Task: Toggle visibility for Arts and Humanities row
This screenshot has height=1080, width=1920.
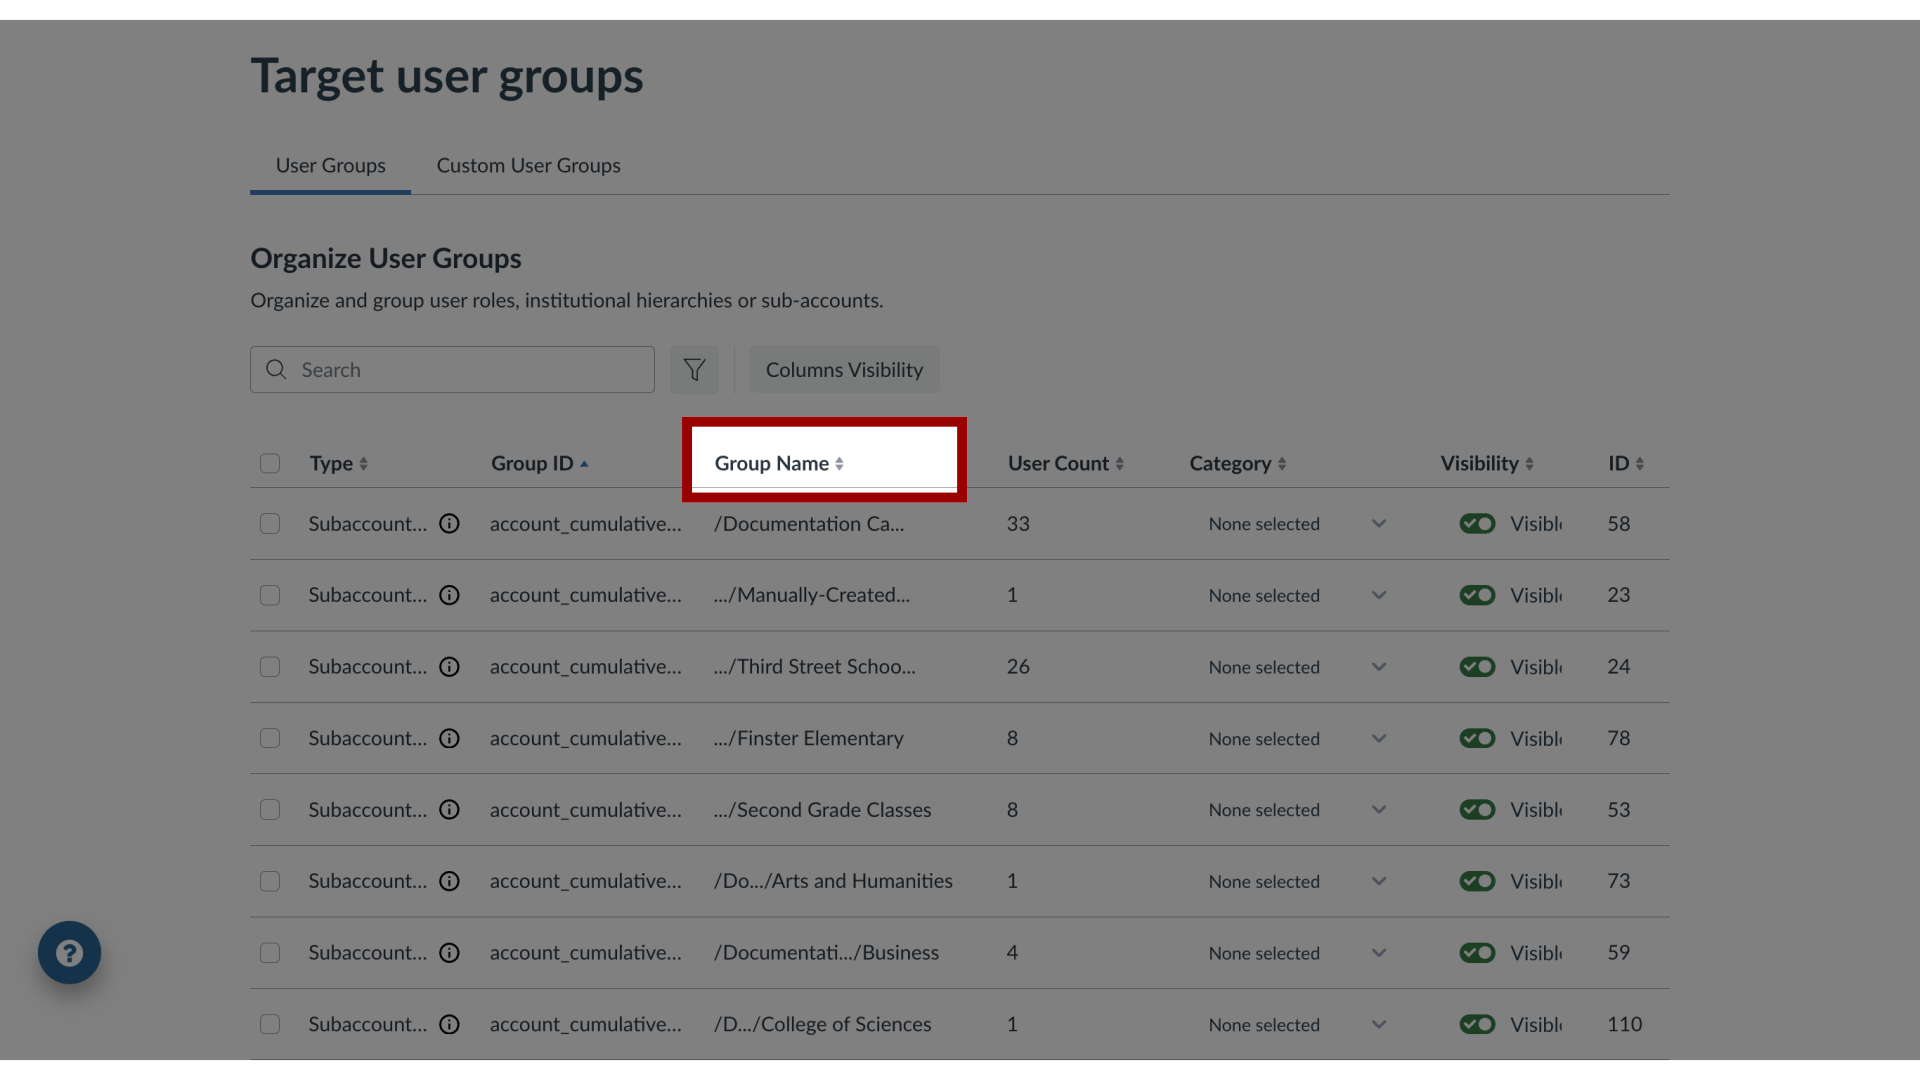Action: [x=1477, y=881]
